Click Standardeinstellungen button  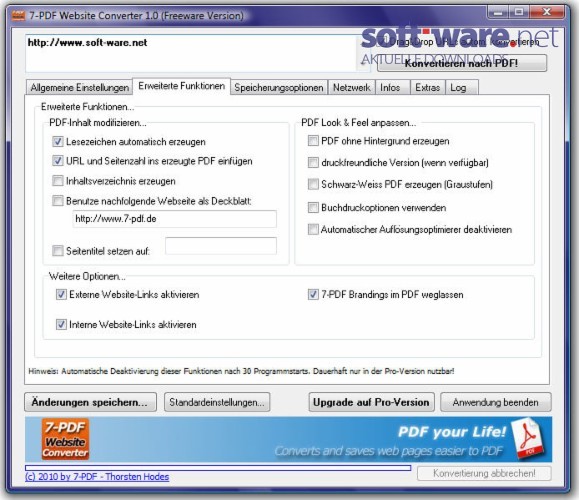coord(217,402)
